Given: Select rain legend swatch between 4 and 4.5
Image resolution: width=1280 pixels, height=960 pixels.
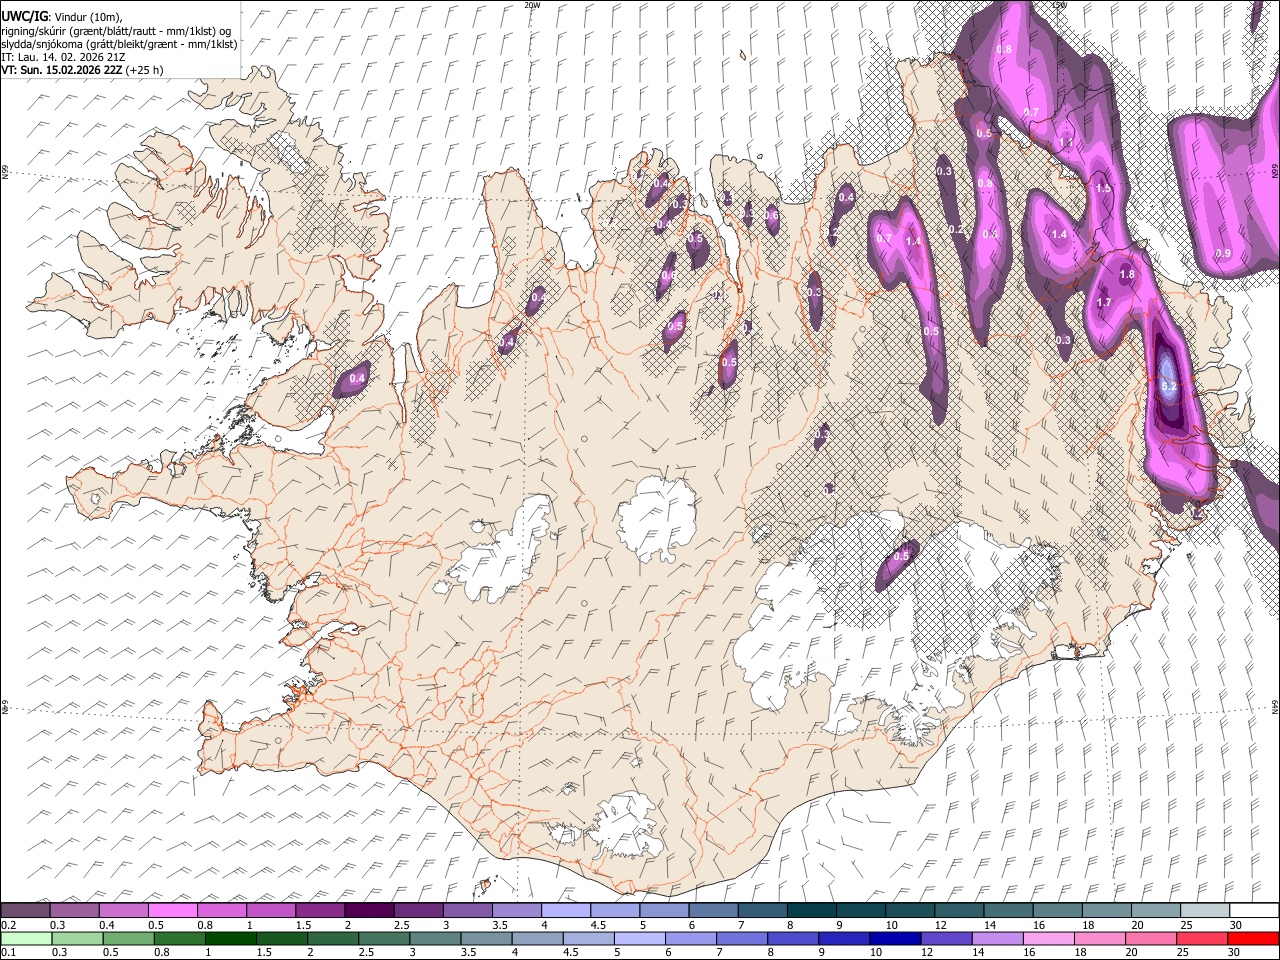Looking at the screenshot, I should click(x=537, y=938).
